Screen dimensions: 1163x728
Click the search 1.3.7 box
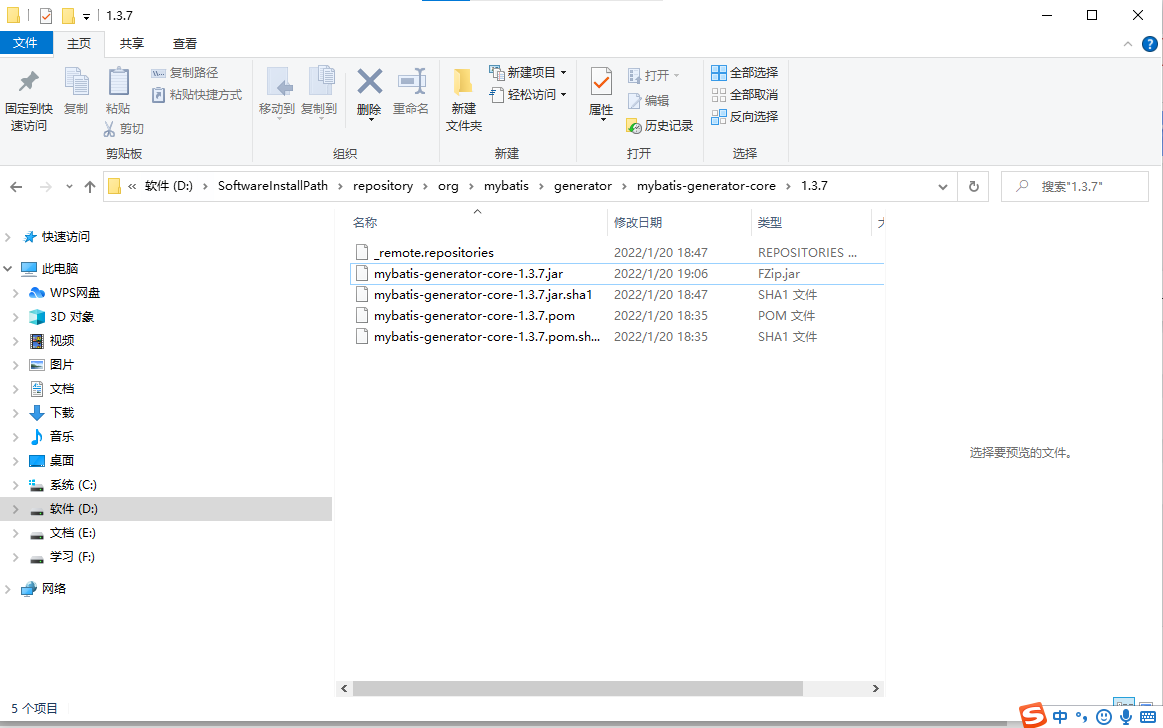point(1075,187)
